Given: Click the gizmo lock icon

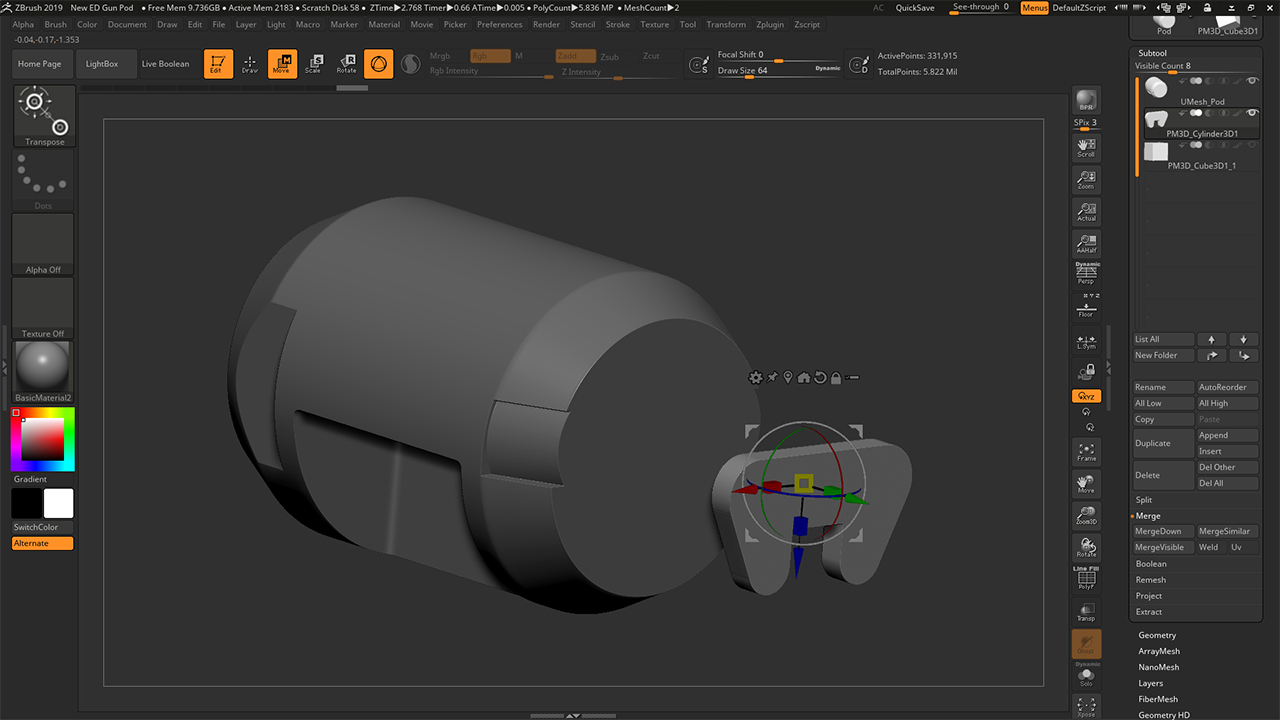Looking at the screenshot, I should (x=835, y=377).
